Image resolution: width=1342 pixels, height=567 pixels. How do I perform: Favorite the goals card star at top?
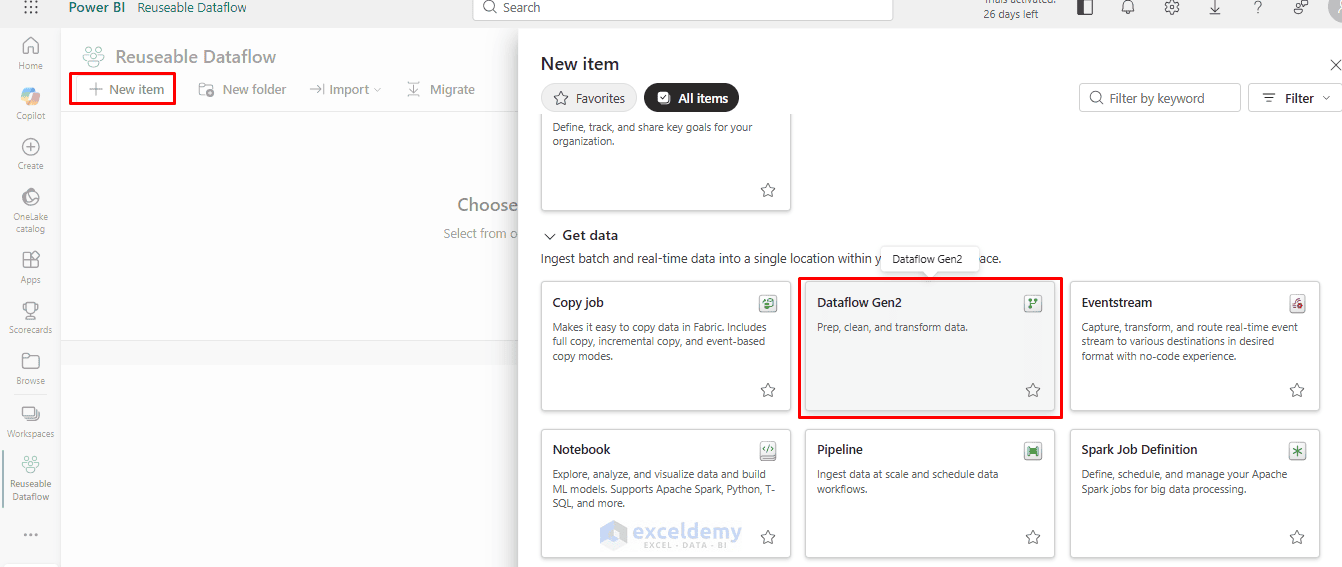point(768,190)
